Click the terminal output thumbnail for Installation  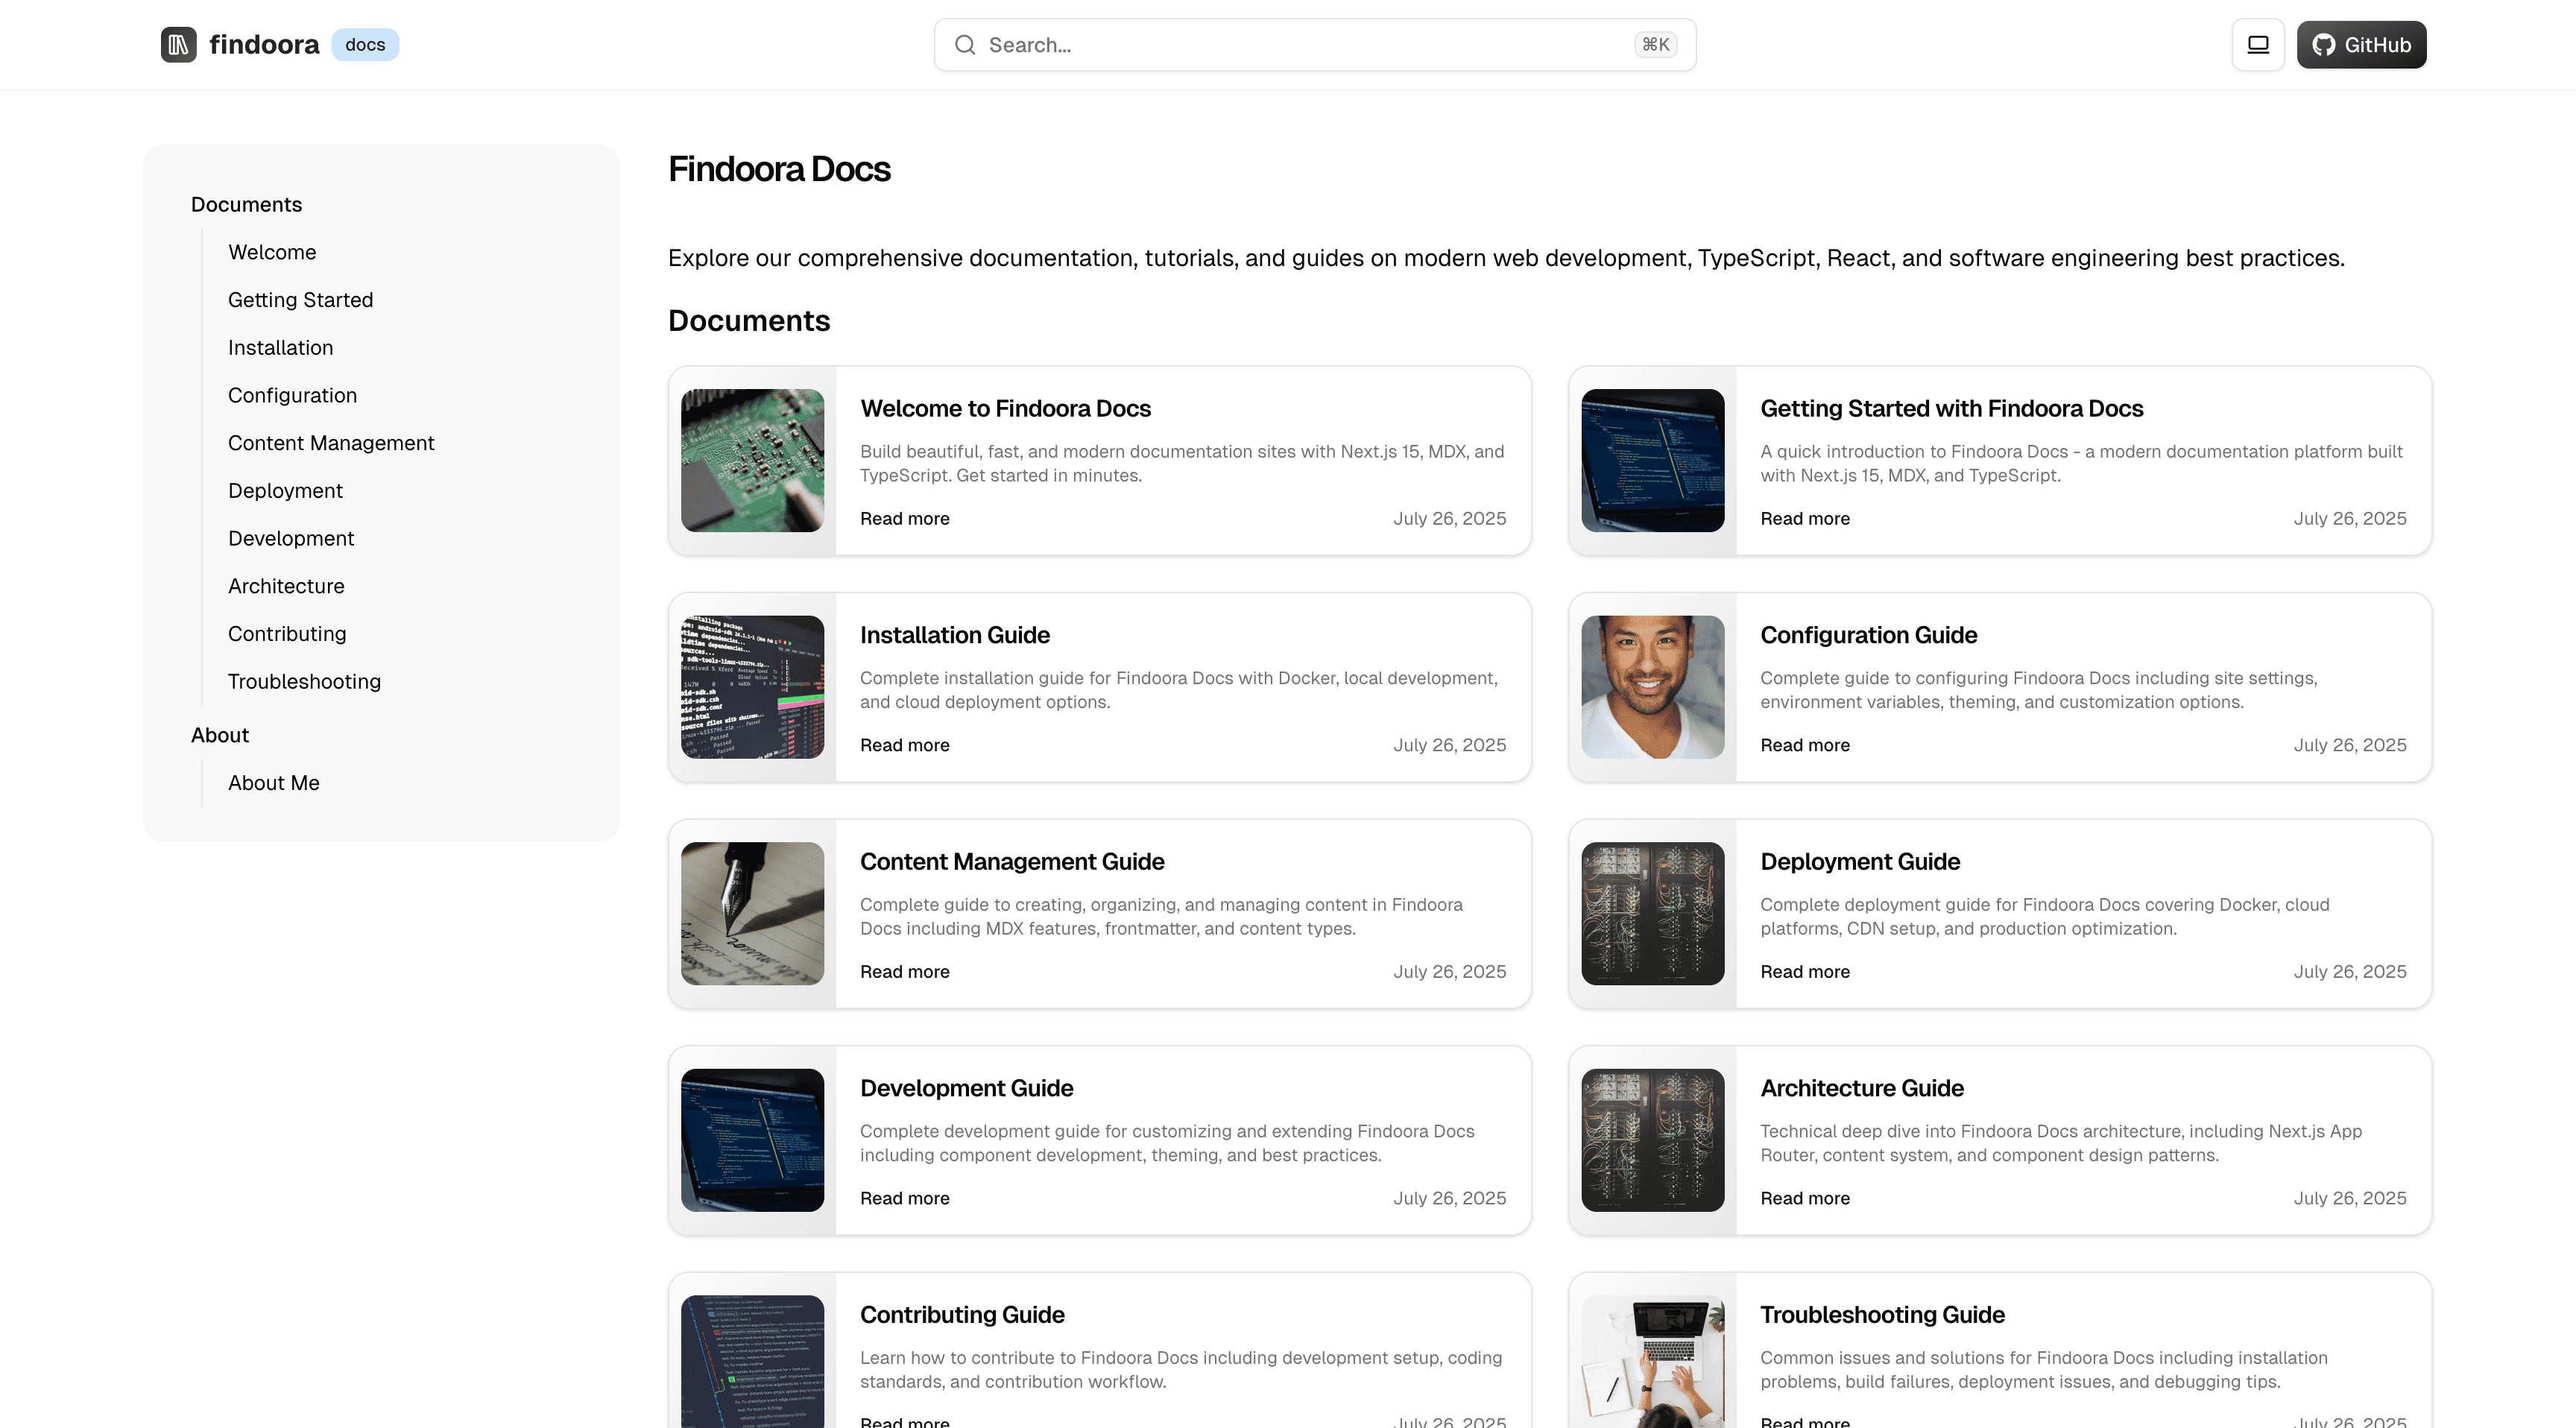(752, 687)
